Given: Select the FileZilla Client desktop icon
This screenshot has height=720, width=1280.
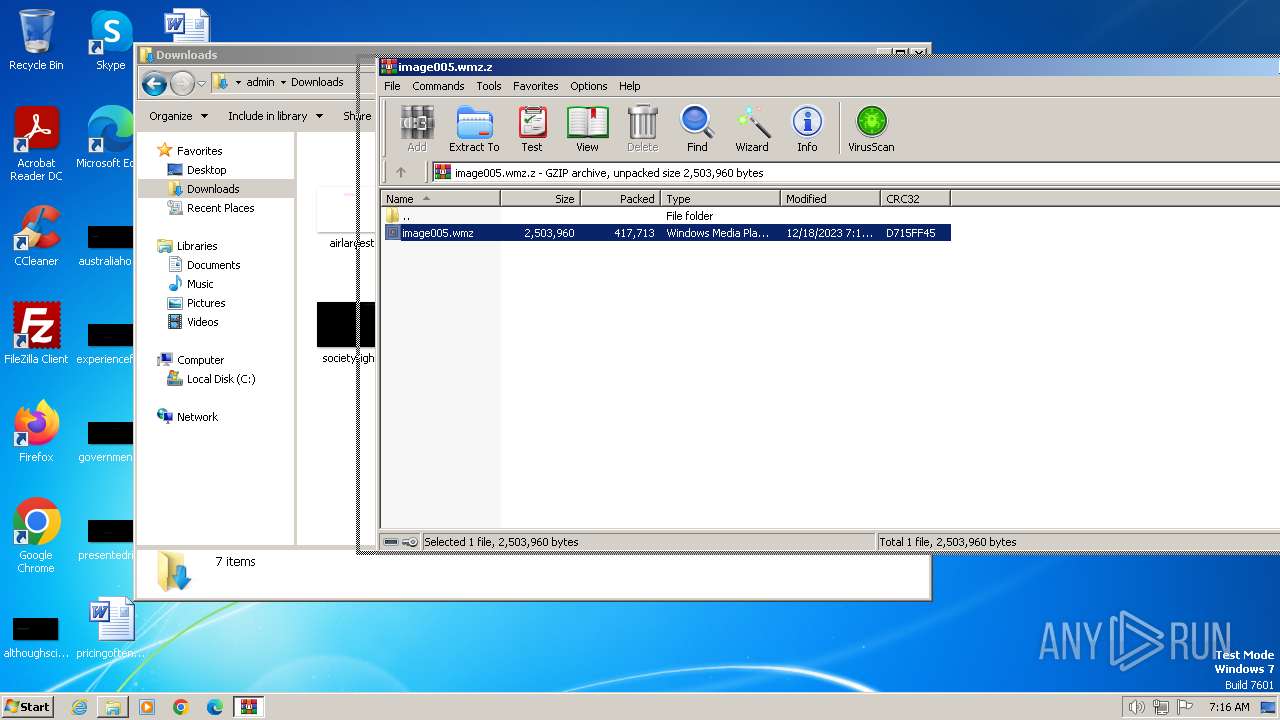Looking at the screenshot, I should click(x=36, y=334).
